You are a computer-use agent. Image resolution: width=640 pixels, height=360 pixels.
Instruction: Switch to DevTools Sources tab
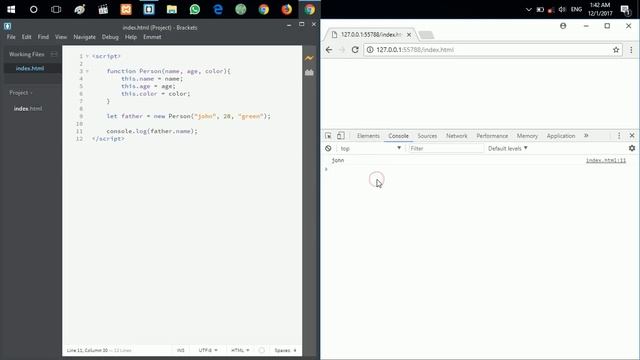(x=427, y=136)
